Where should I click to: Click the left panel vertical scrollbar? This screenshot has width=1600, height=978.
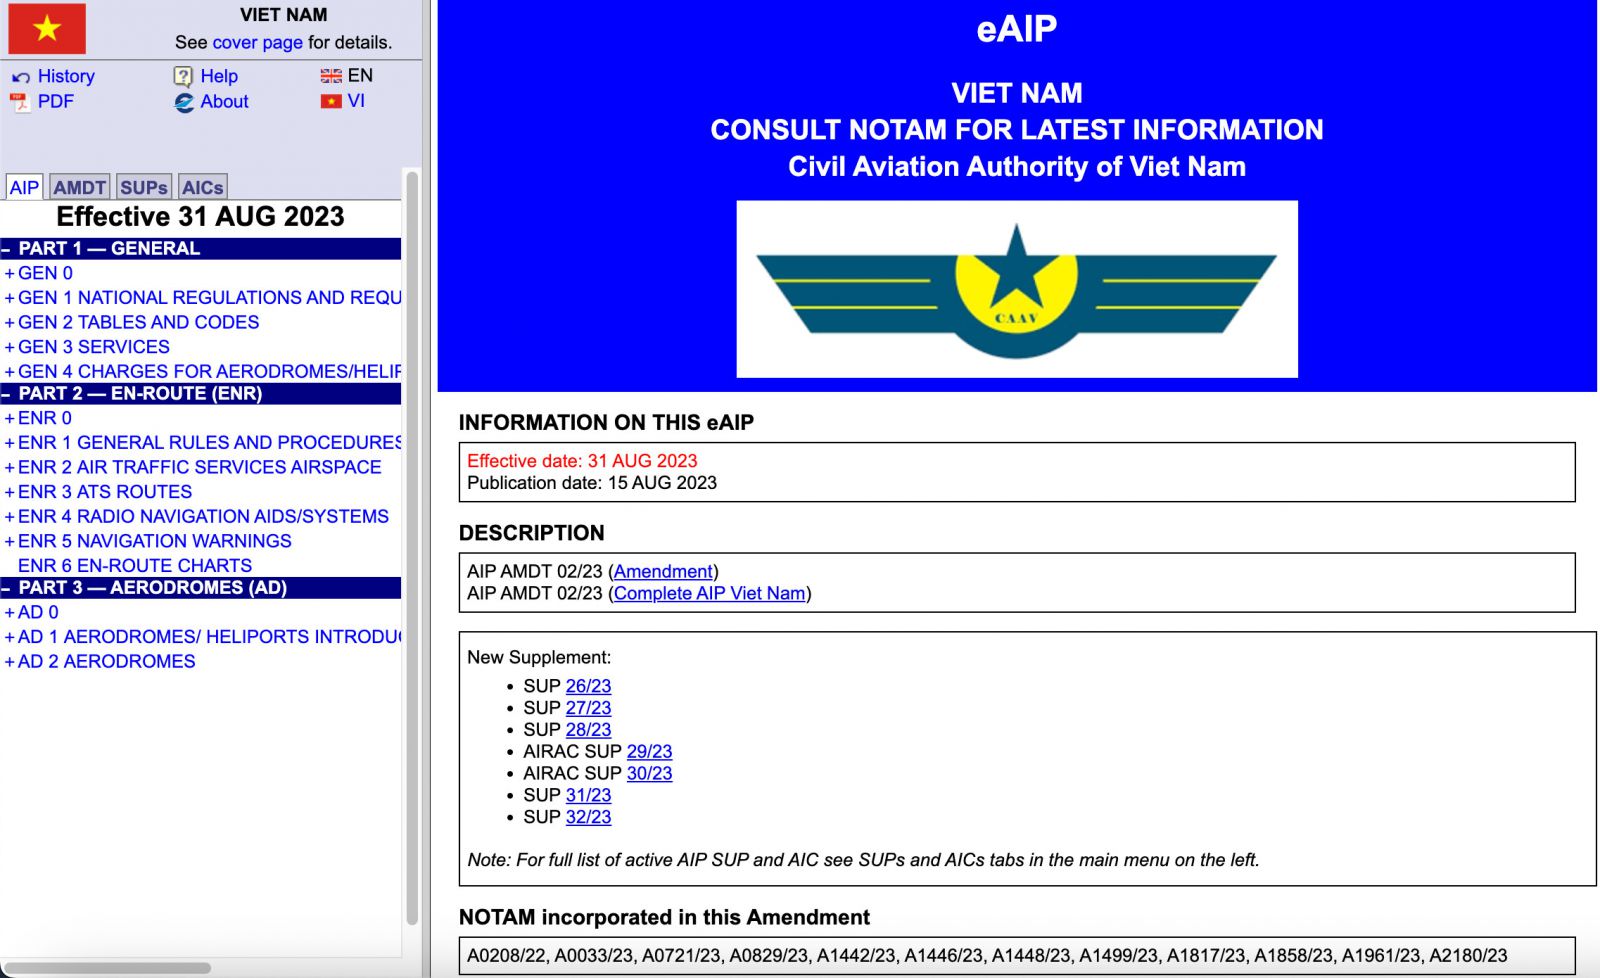[x=412, y=548]
